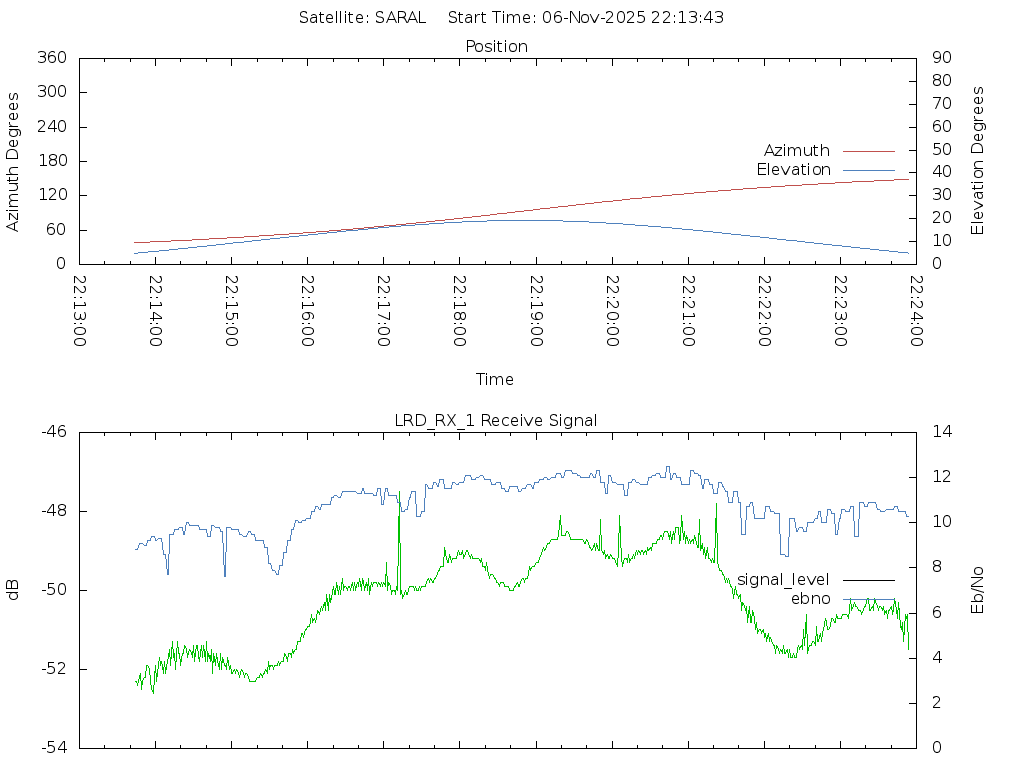Click the 22:21:00 time tick label

click(x=688, y=311)
